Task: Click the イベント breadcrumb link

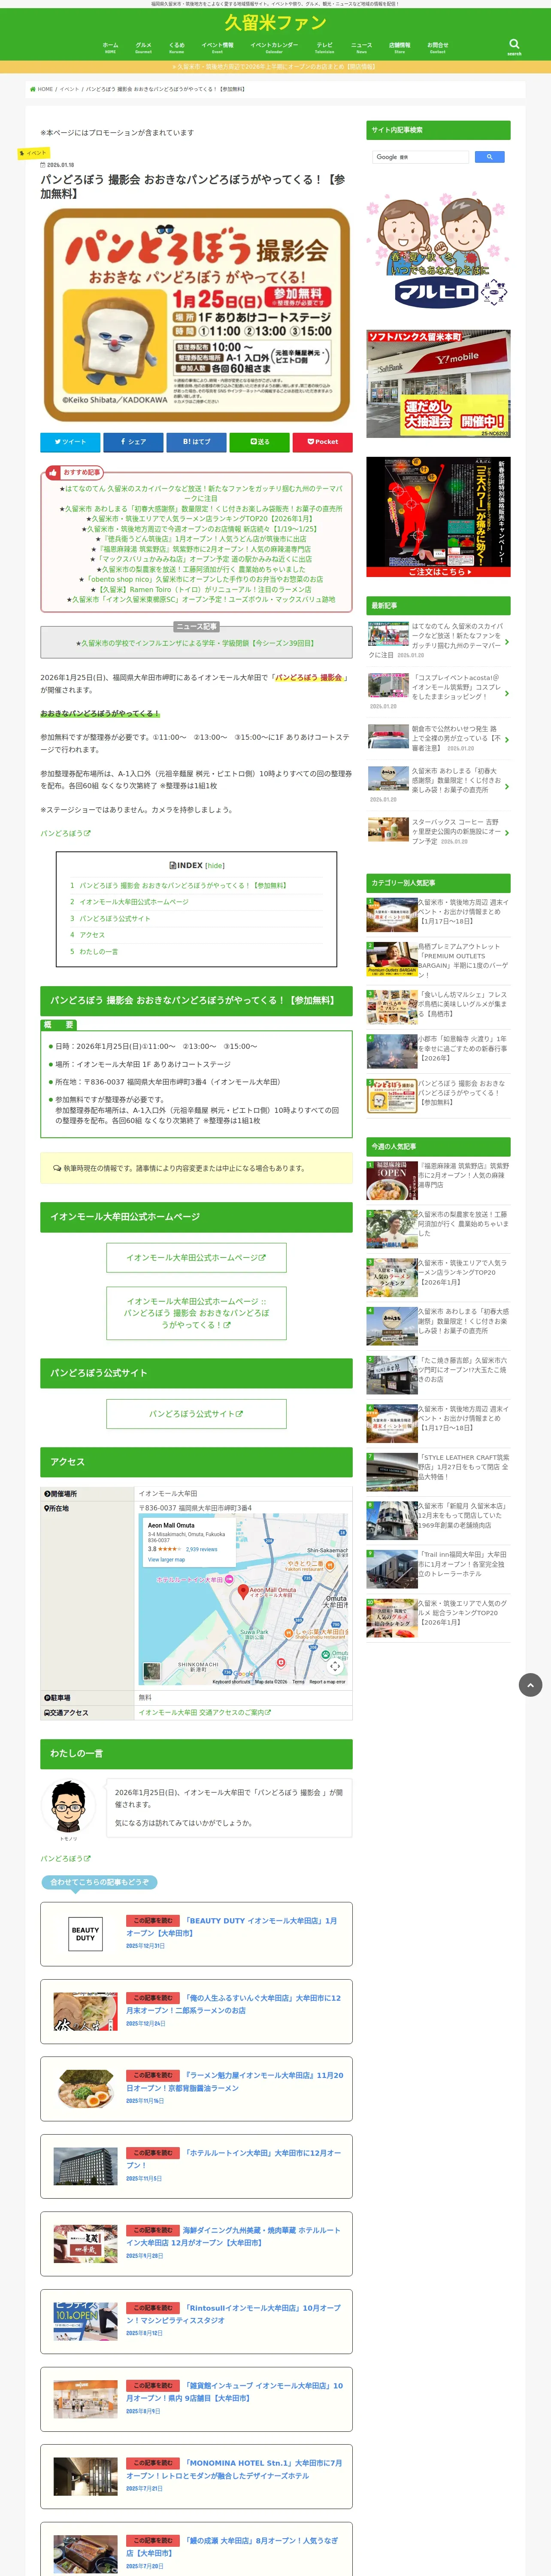Action: point(69,89)
